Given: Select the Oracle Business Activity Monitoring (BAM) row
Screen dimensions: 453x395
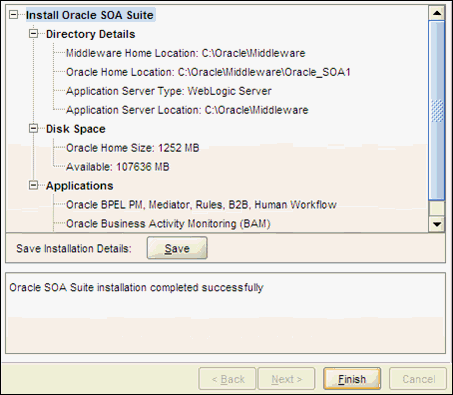Looking at the screenshot, I should [168, 224].
